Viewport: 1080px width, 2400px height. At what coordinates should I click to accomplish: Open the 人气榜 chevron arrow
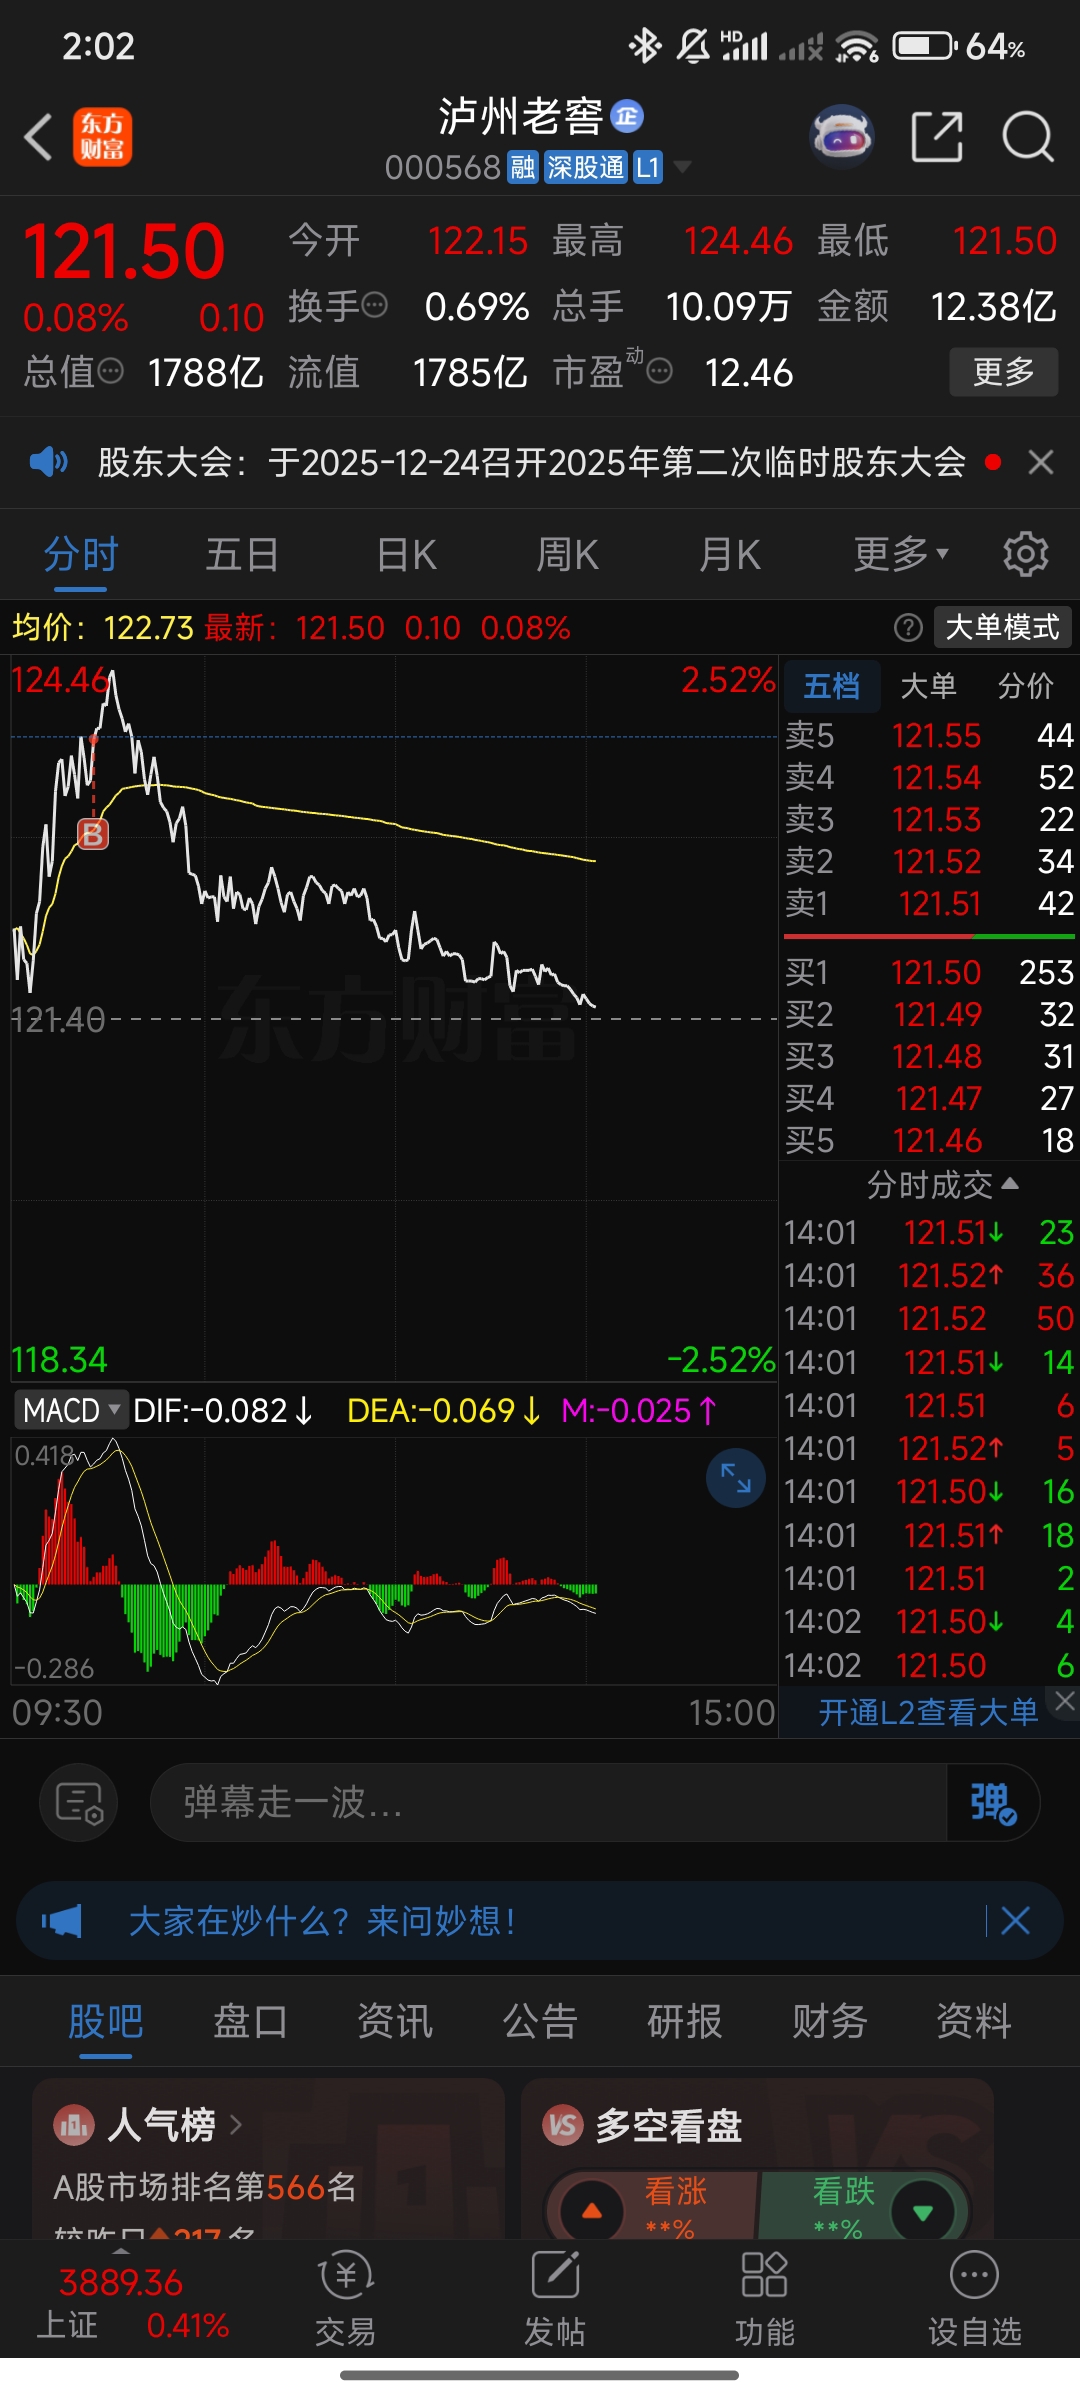pos(236,2124)
